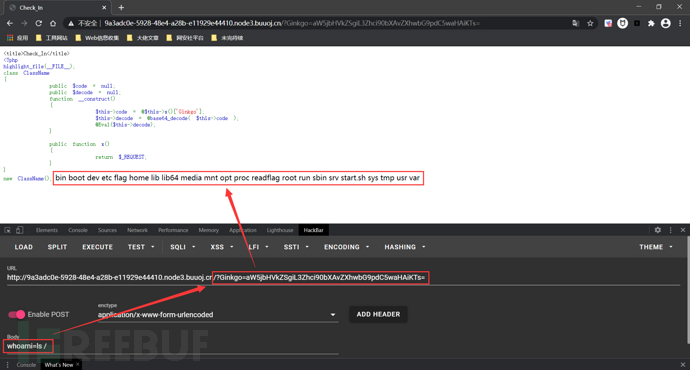Expand the SSTI dropdown
The image size is (690, 370).
click(x=296, y=247)
